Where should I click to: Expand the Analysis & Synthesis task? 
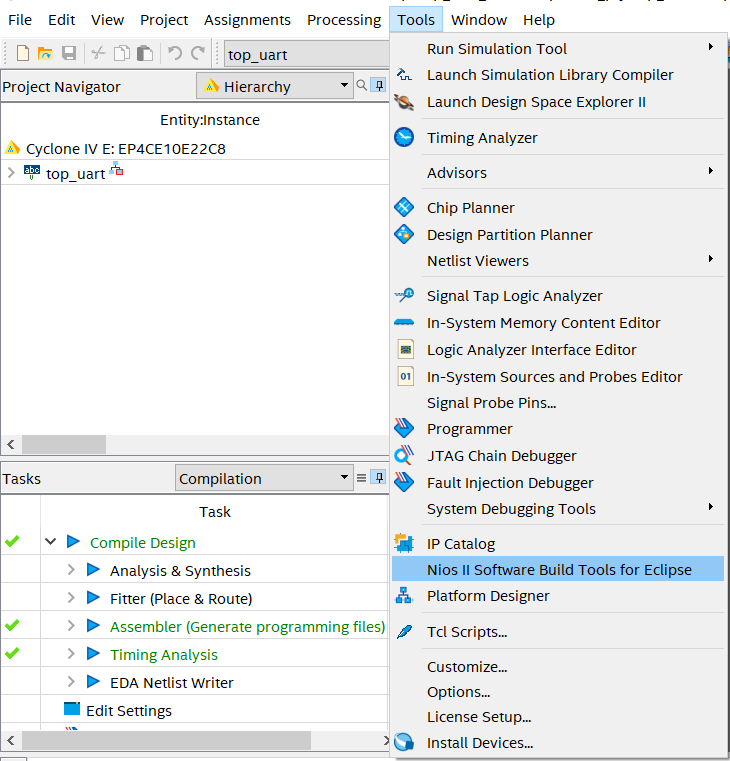point(71,570)
